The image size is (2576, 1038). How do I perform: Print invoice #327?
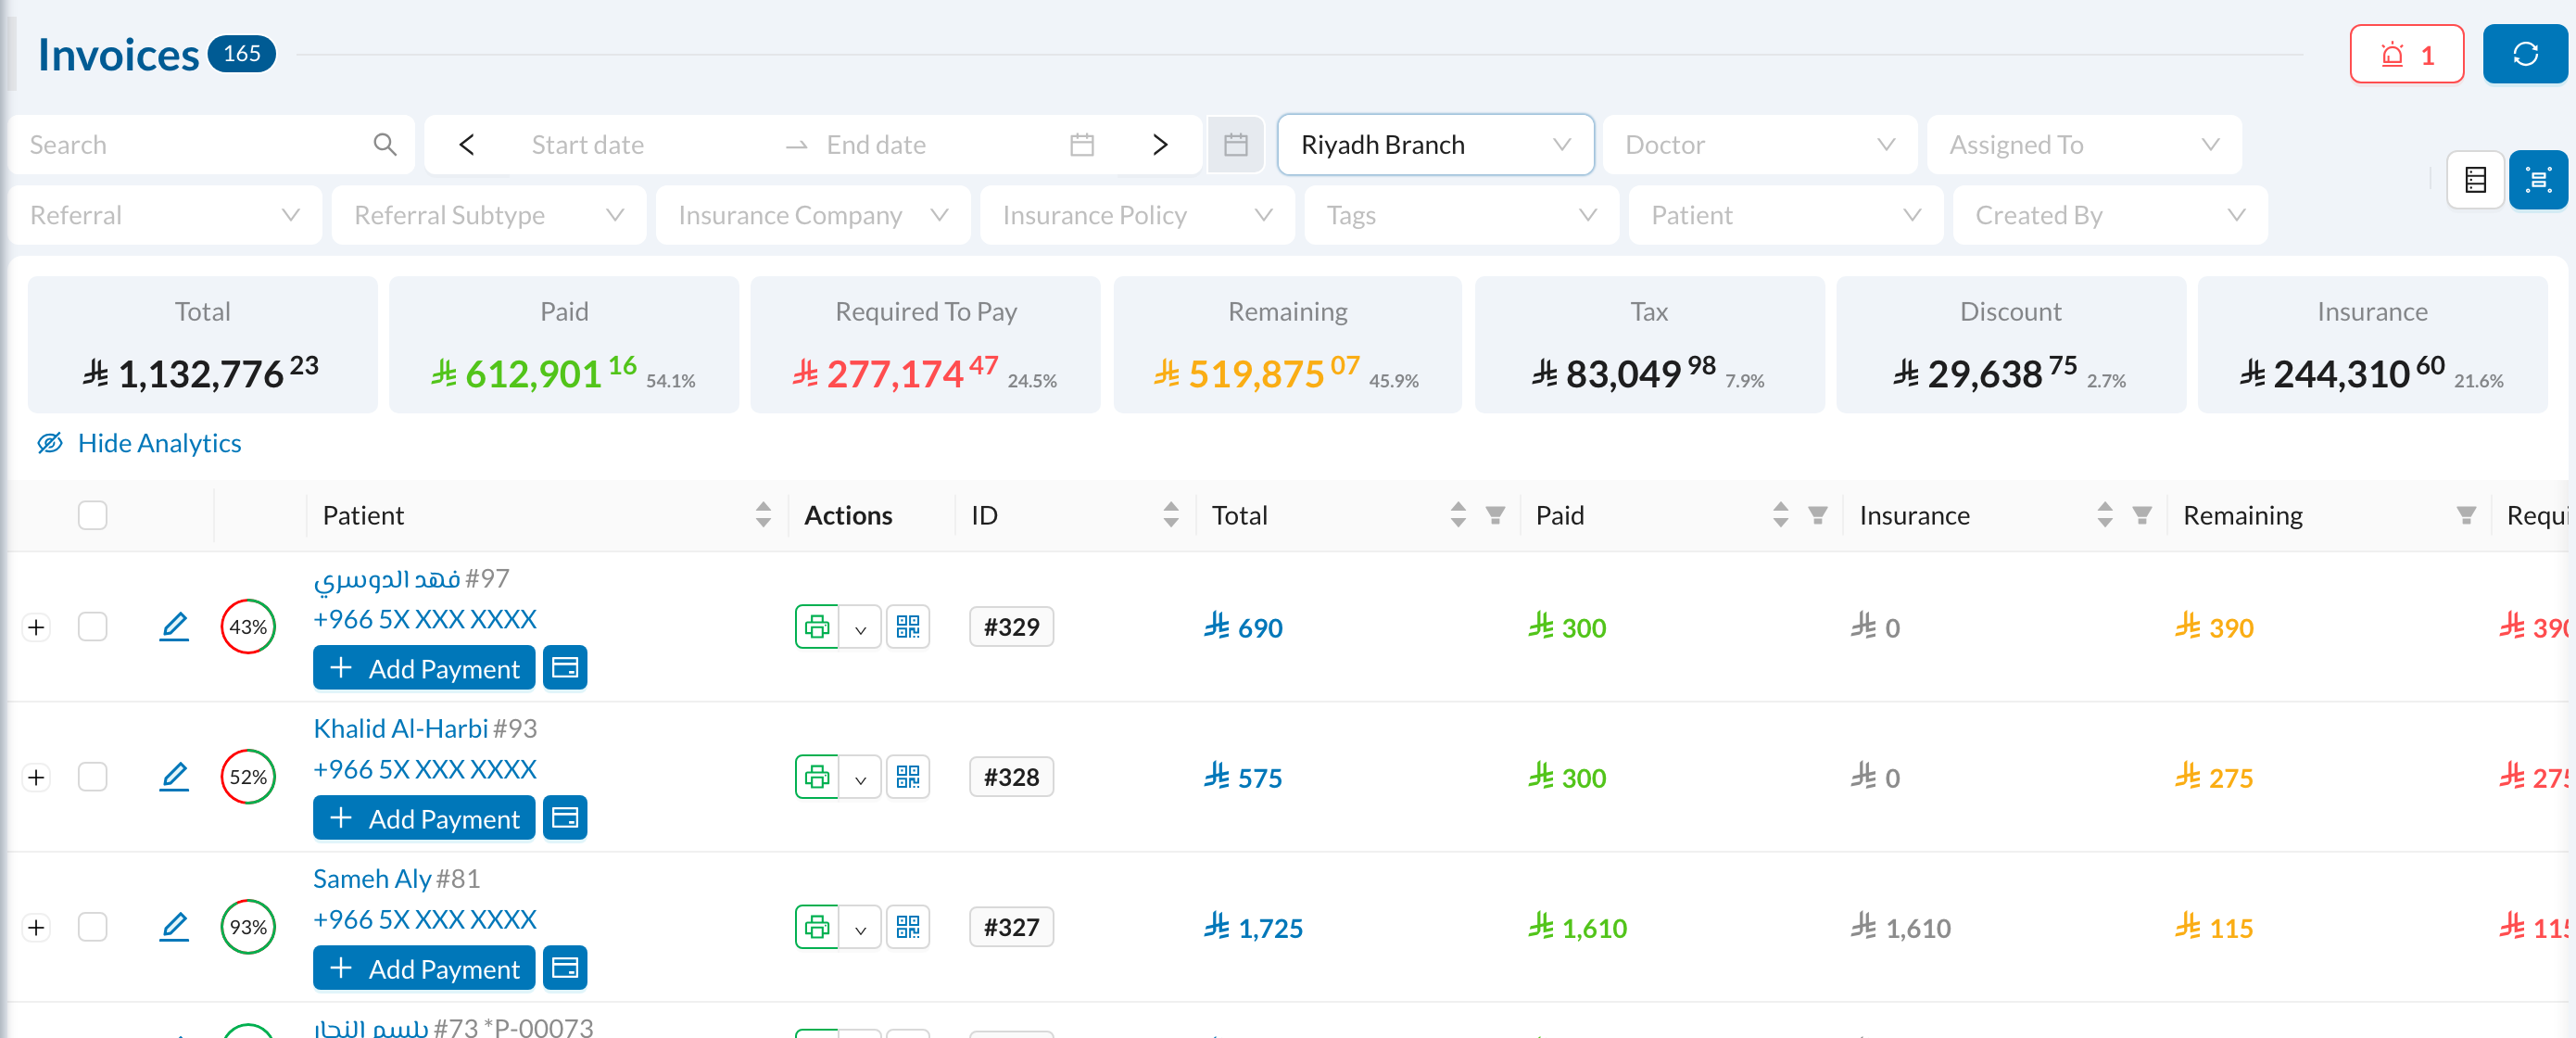[x=817, y=927]
